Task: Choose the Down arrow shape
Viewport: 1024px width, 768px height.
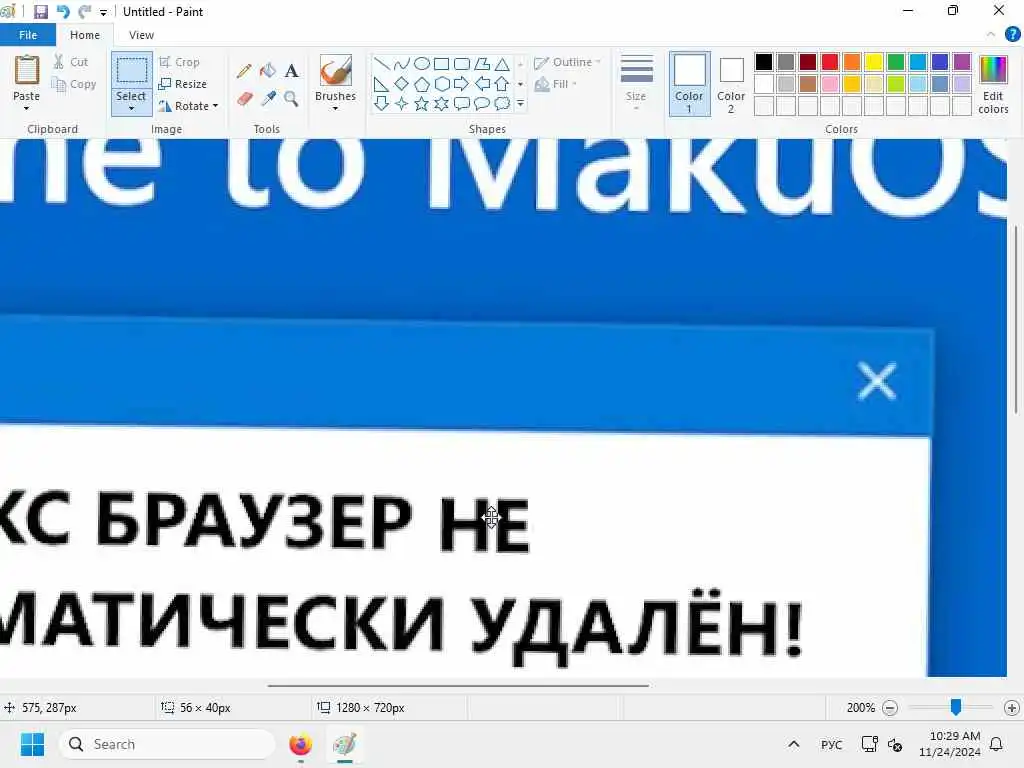Action: 381,103
